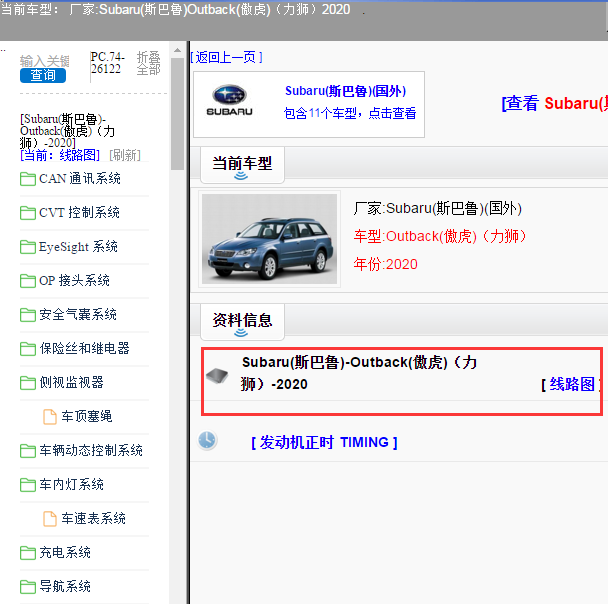Expand the 保险丝和继电器 tree item
Screen dimensions: 608x604
(85, 349)
